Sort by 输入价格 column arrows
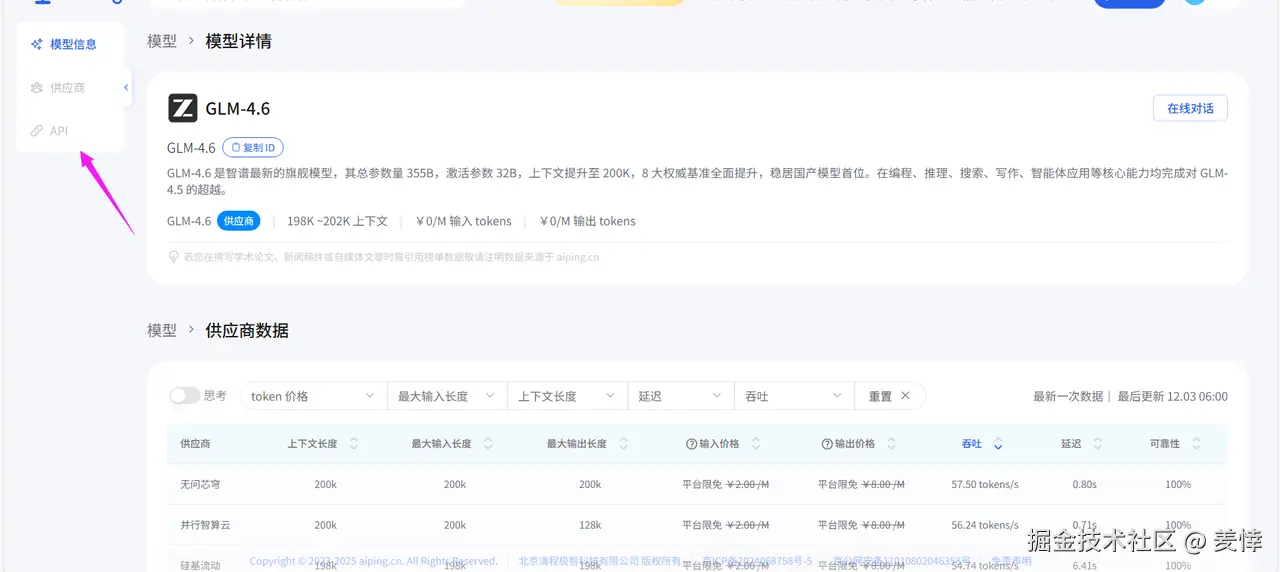 click(x=756, y=444)
